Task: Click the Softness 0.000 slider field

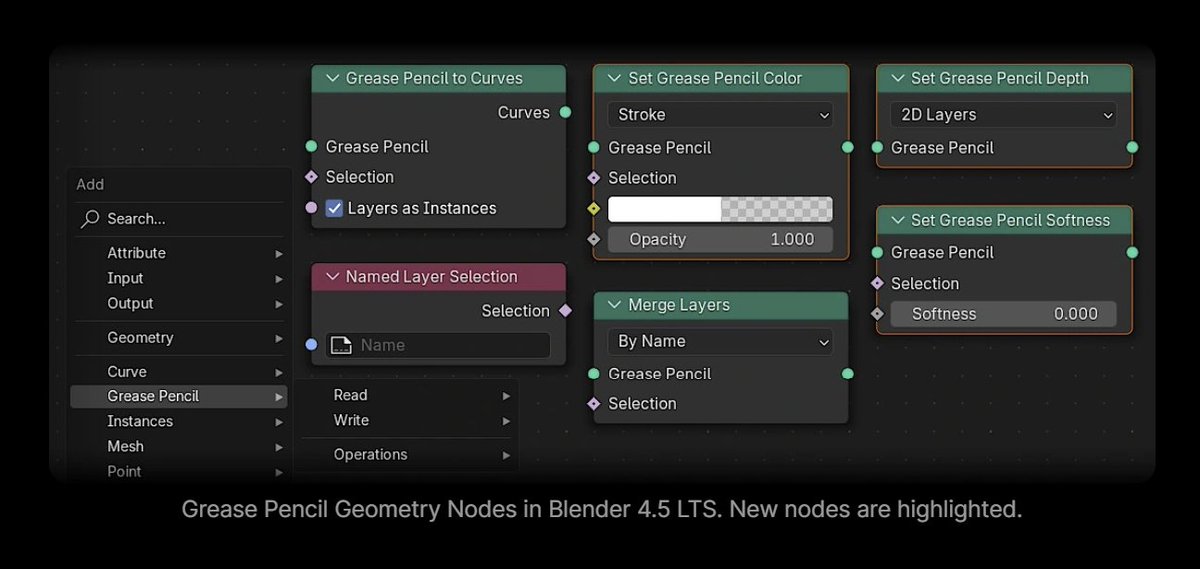Action: pos(1003,313)
